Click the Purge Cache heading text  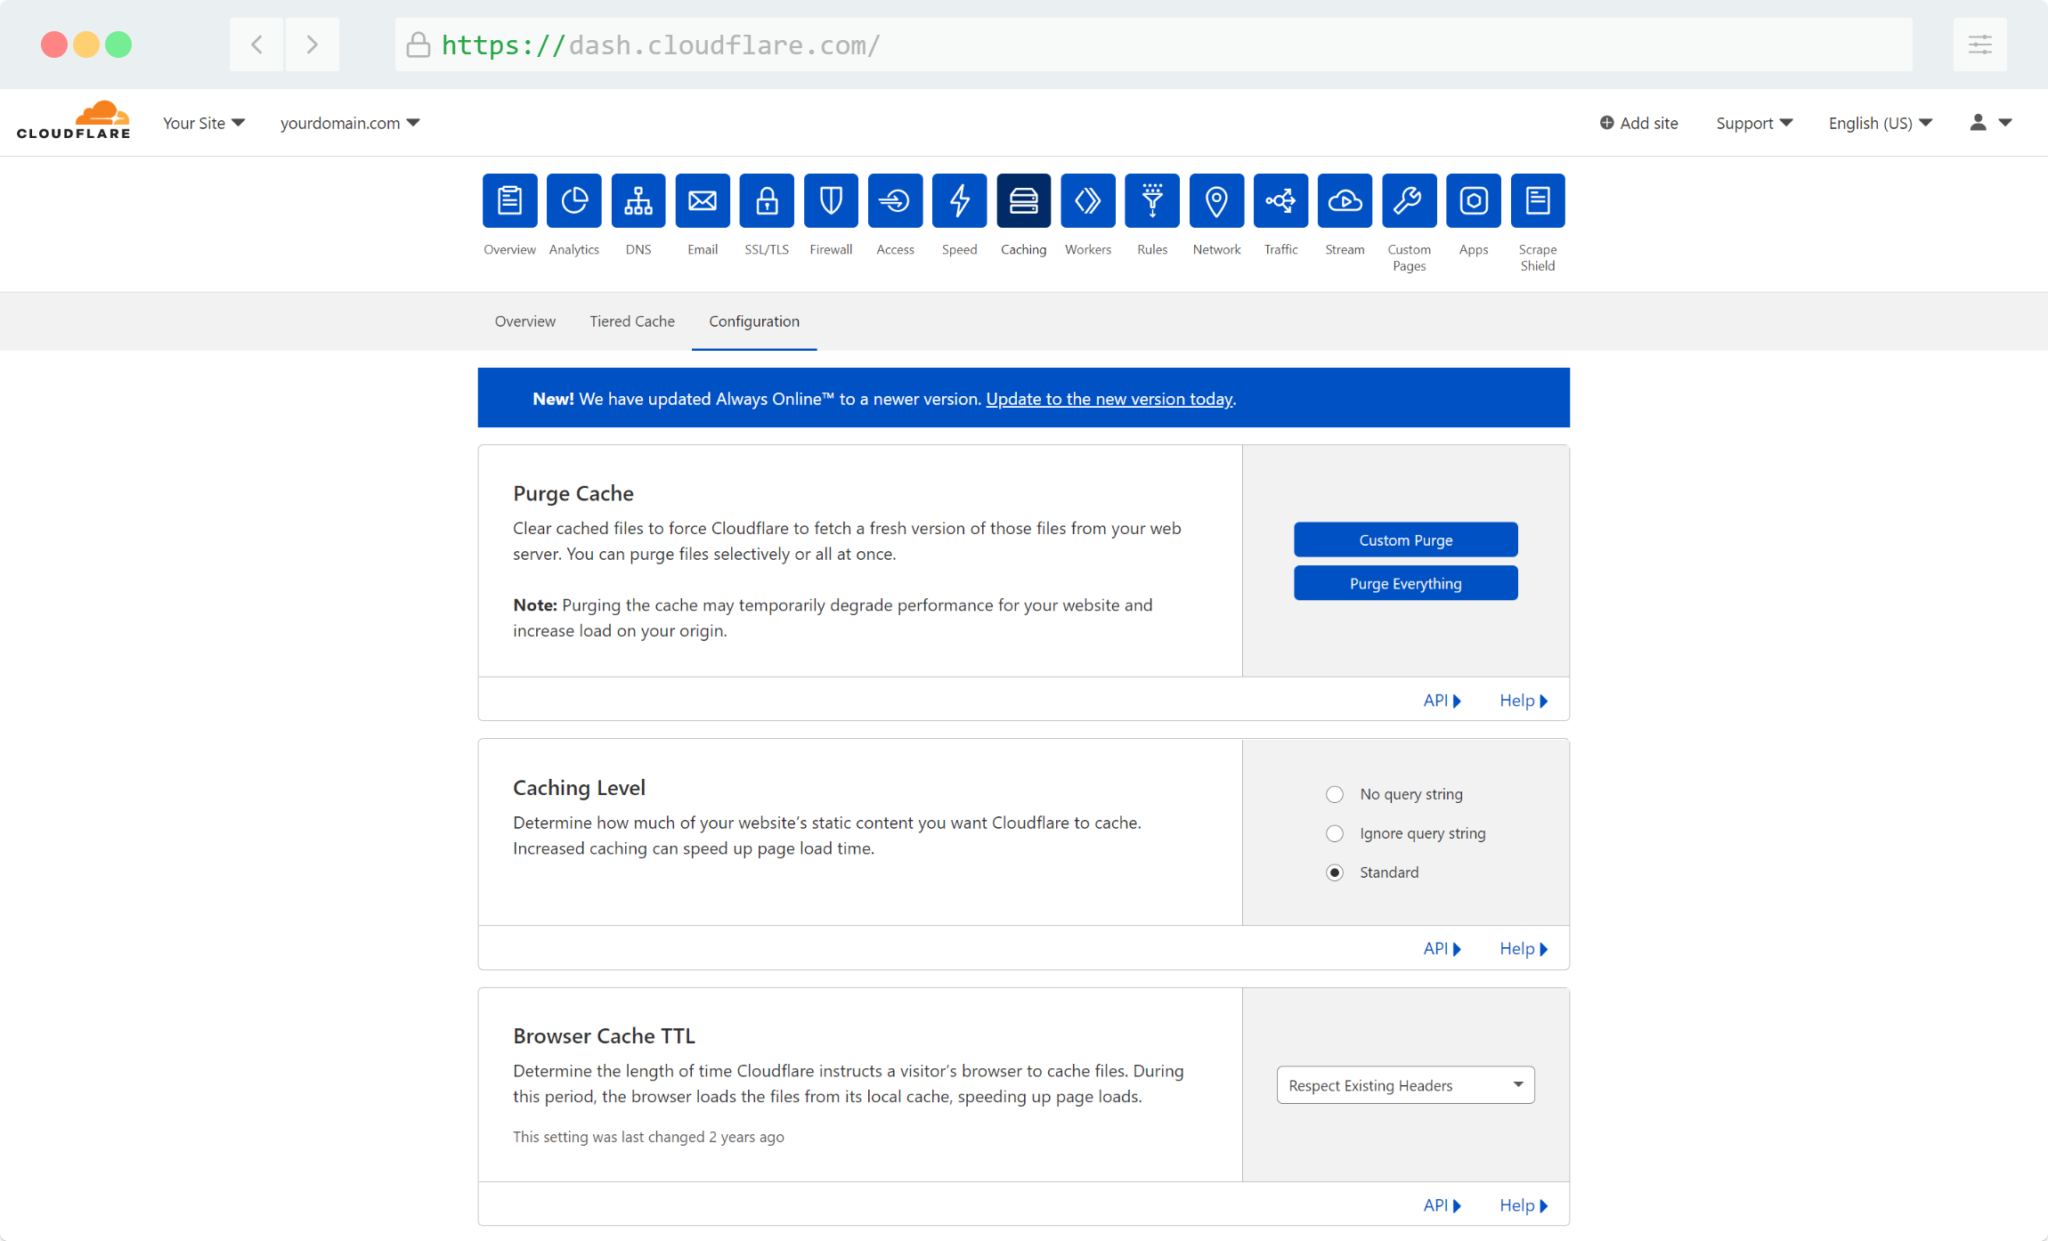[573, 493]
